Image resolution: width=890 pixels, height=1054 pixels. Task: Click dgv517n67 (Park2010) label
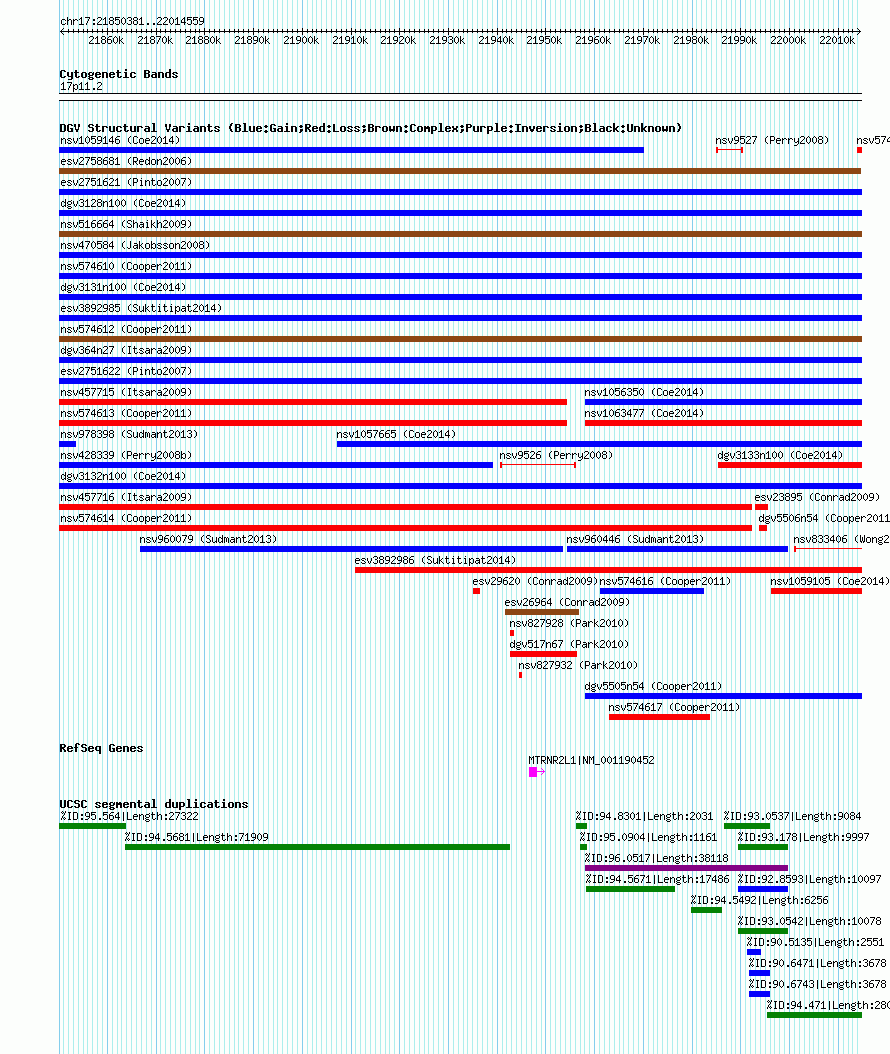pos(569,644)
